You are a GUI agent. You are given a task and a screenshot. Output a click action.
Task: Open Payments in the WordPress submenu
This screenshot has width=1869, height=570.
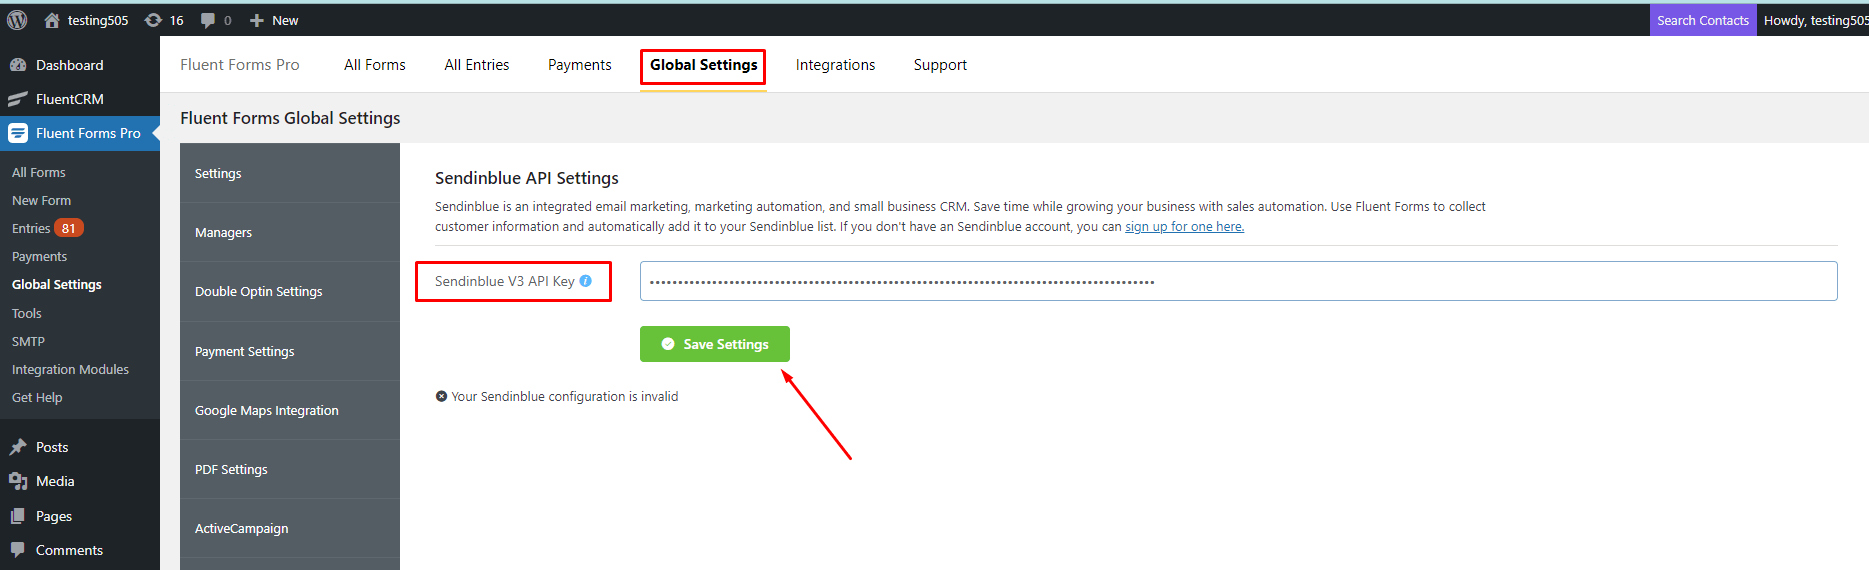tap(40, 256)
